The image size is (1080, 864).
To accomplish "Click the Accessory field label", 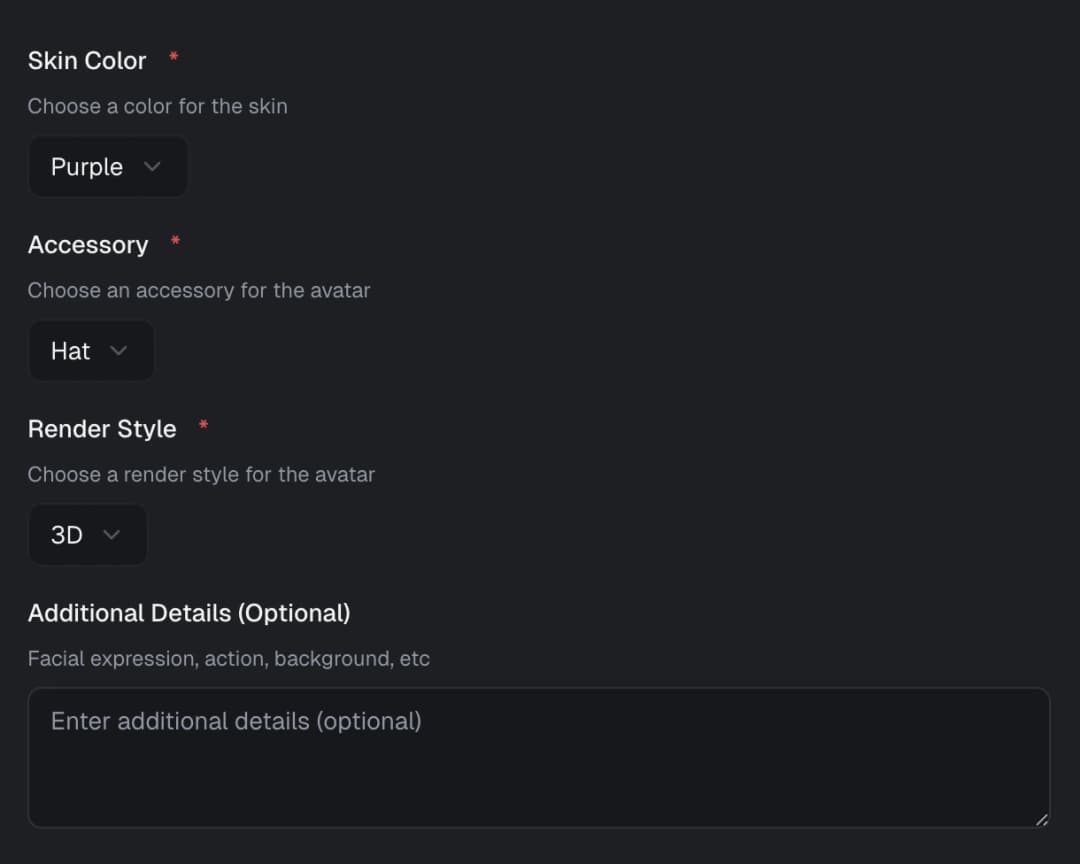I will pyautogui.click(x=88, y=245).
